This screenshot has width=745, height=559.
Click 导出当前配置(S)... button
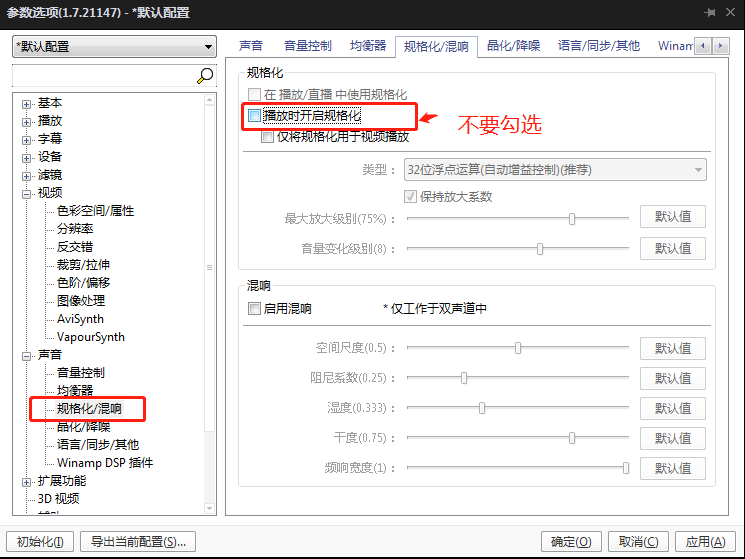137,541
